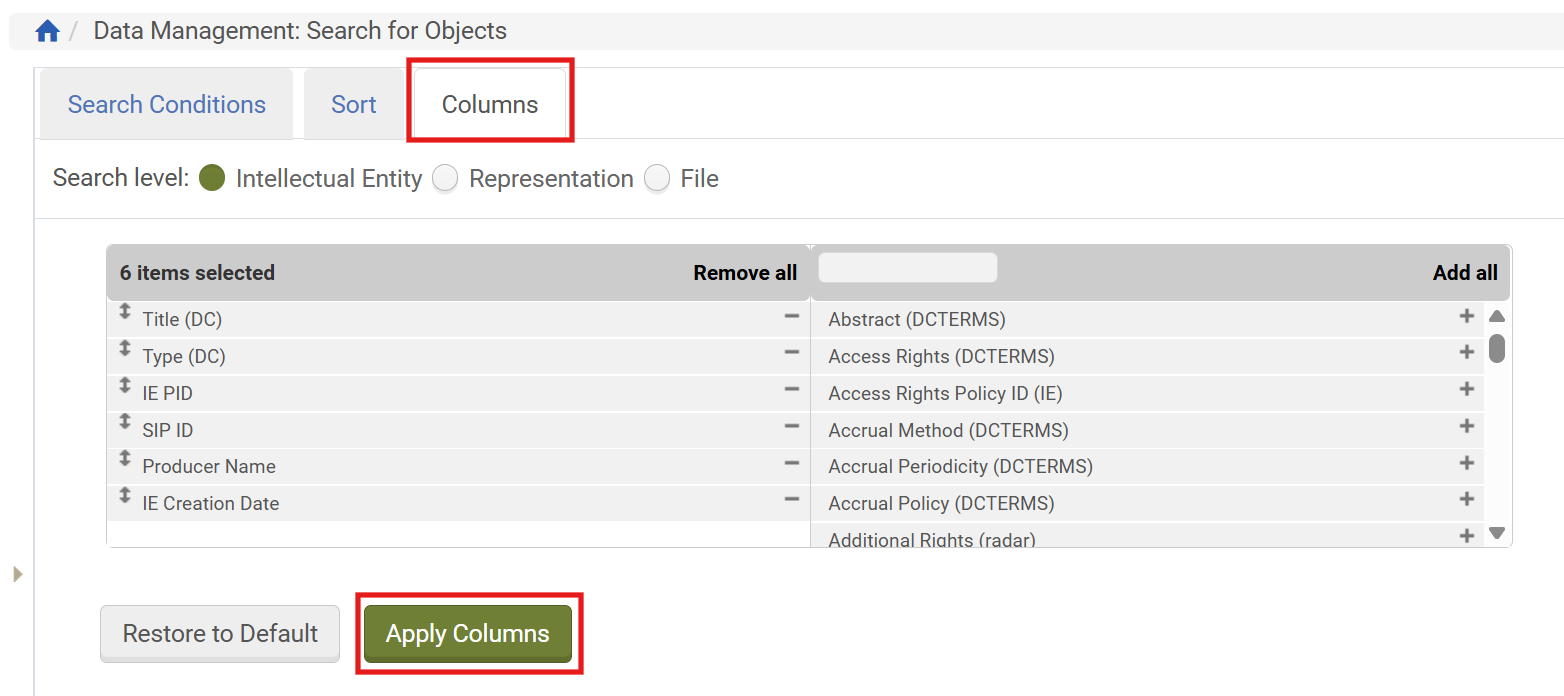Add Access Rights Policy ID (IE) column
Viewport: 1564px width, 696px height.
click(1466, 389)
